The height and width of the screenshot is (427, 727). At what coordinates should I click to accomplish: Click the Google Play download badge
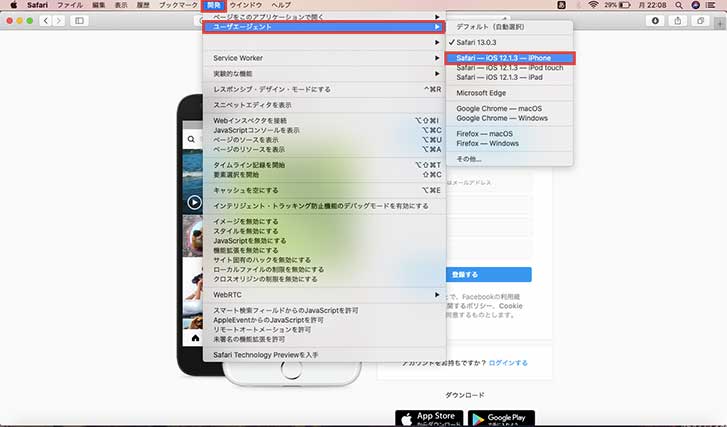point(501,418)
